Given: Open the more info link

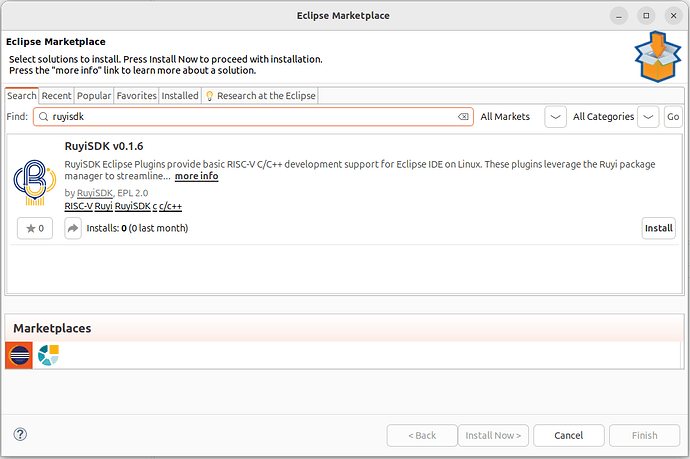Looking at the screenshot, I should (x=196, y=176).
